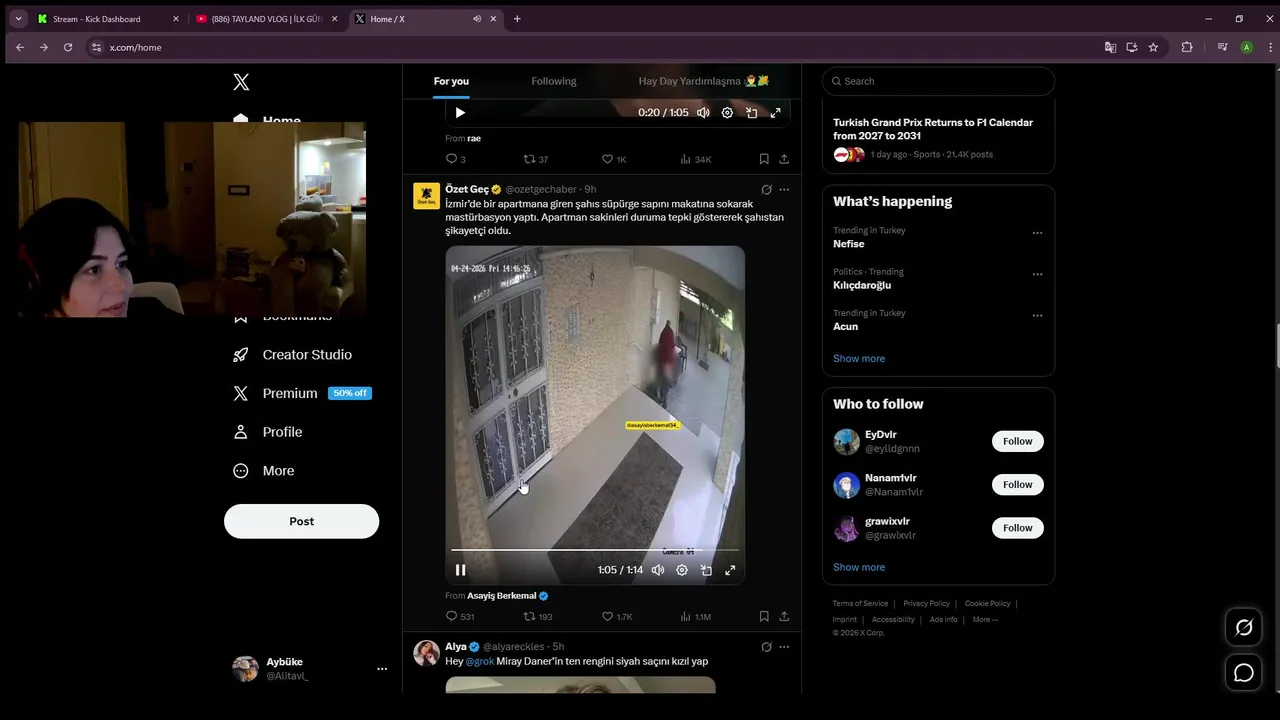The image size is (1280, 720).
Task: Bookmark the Özet Geç post
Action: pyautogui.click(x=764, y=617)
